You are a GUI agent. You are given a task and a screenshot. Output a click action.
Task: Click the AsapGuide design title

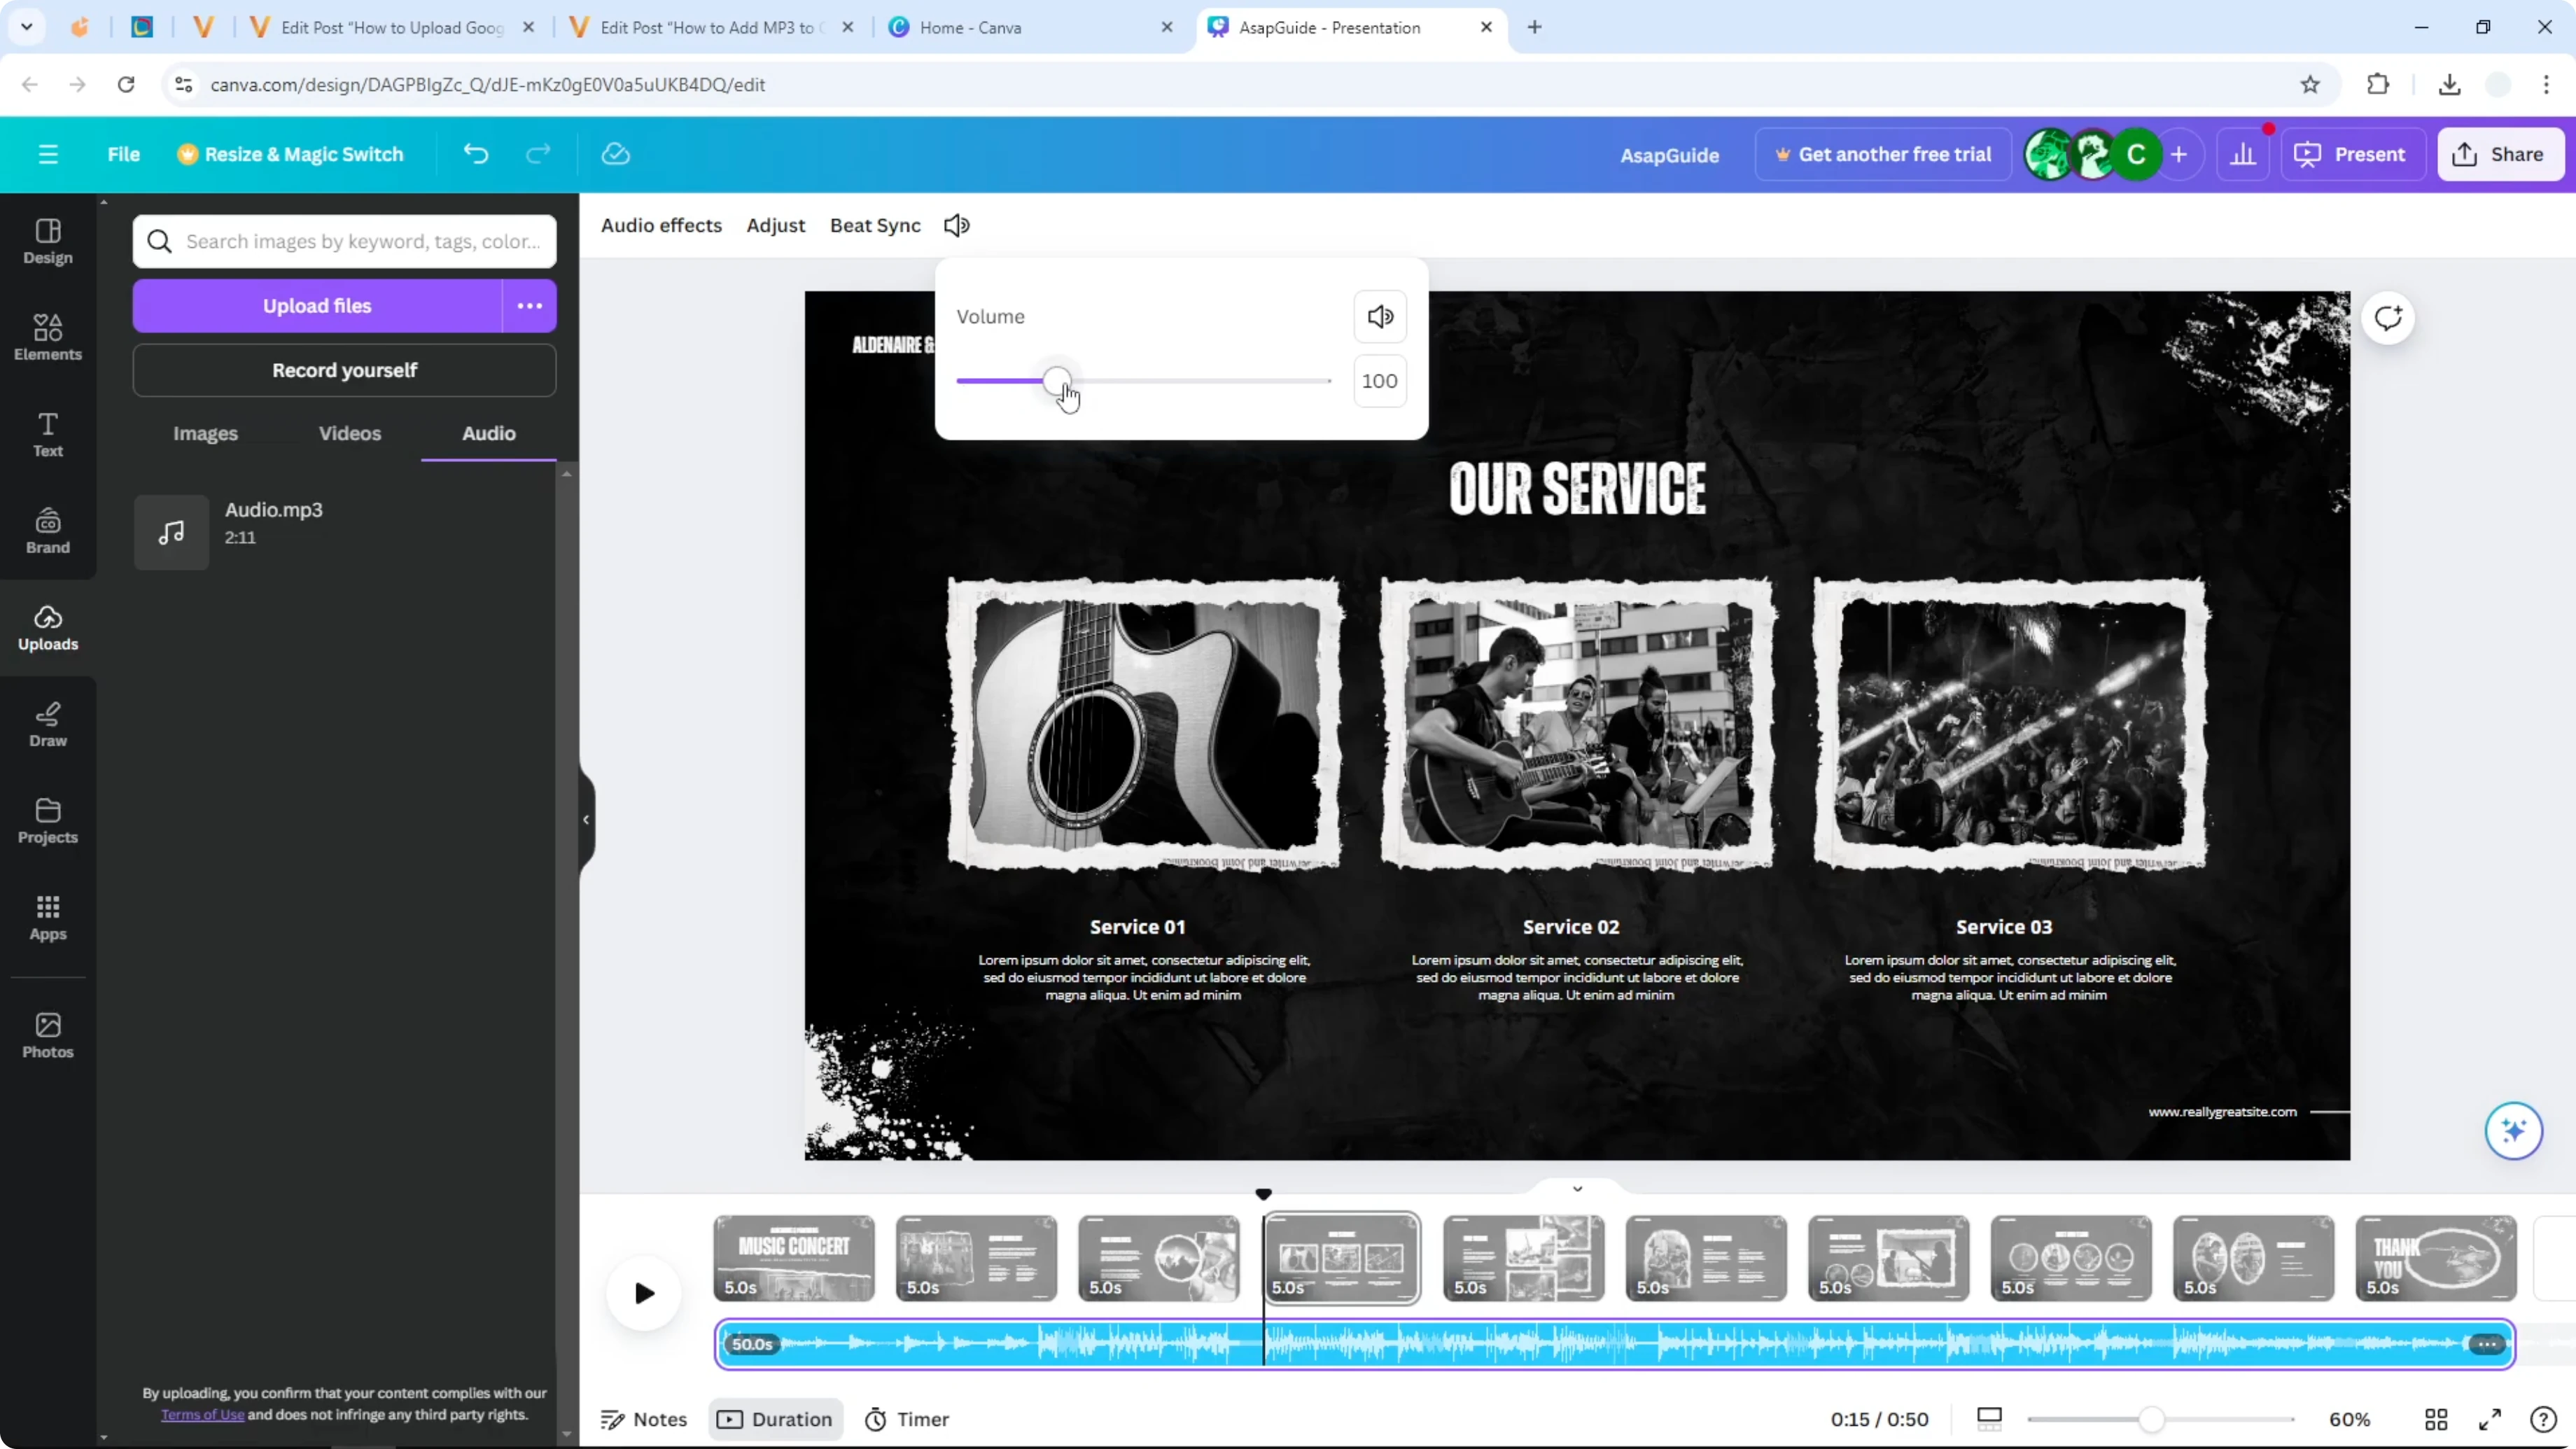tap(1669, 155)
